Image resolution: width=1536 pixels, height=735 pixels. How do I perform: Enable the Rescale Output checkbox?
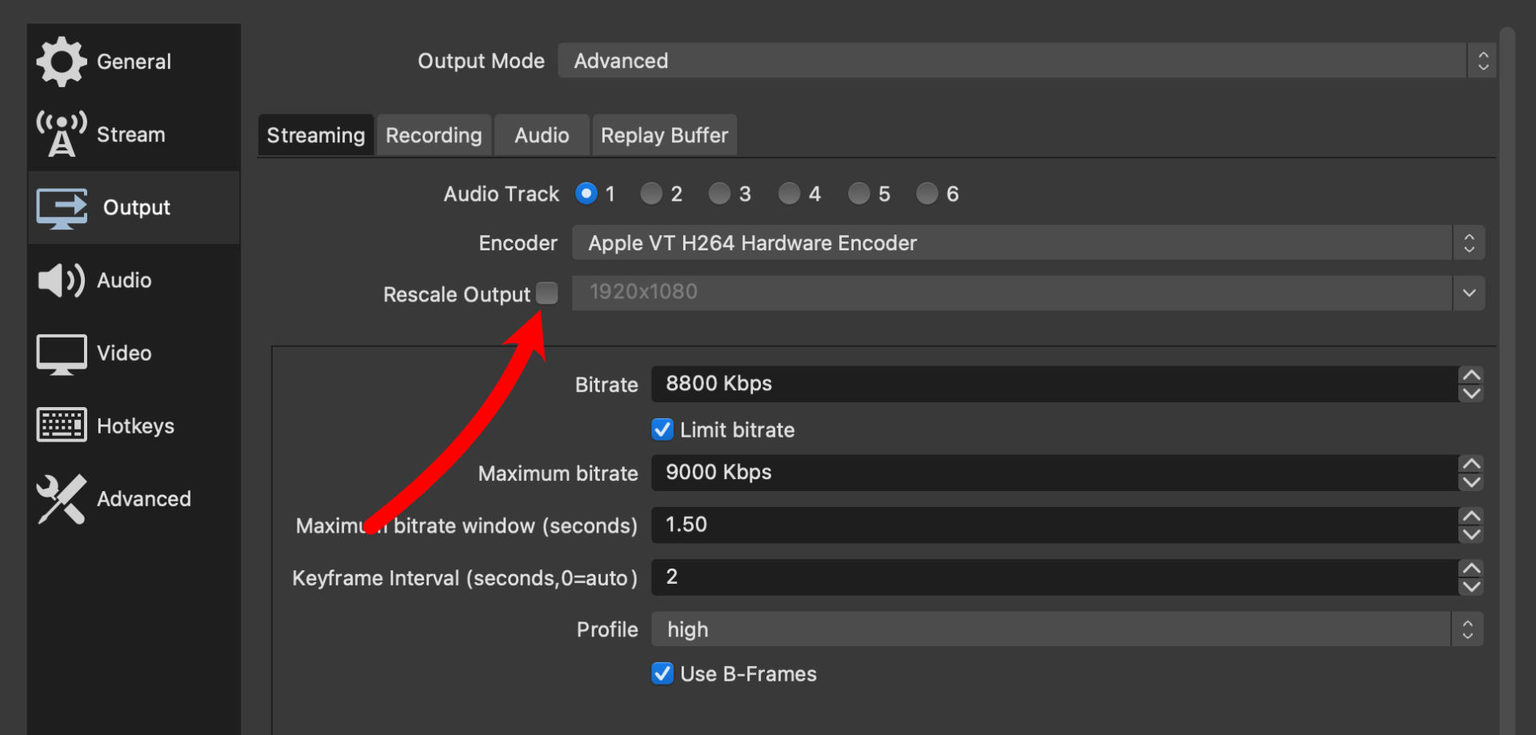547,293
